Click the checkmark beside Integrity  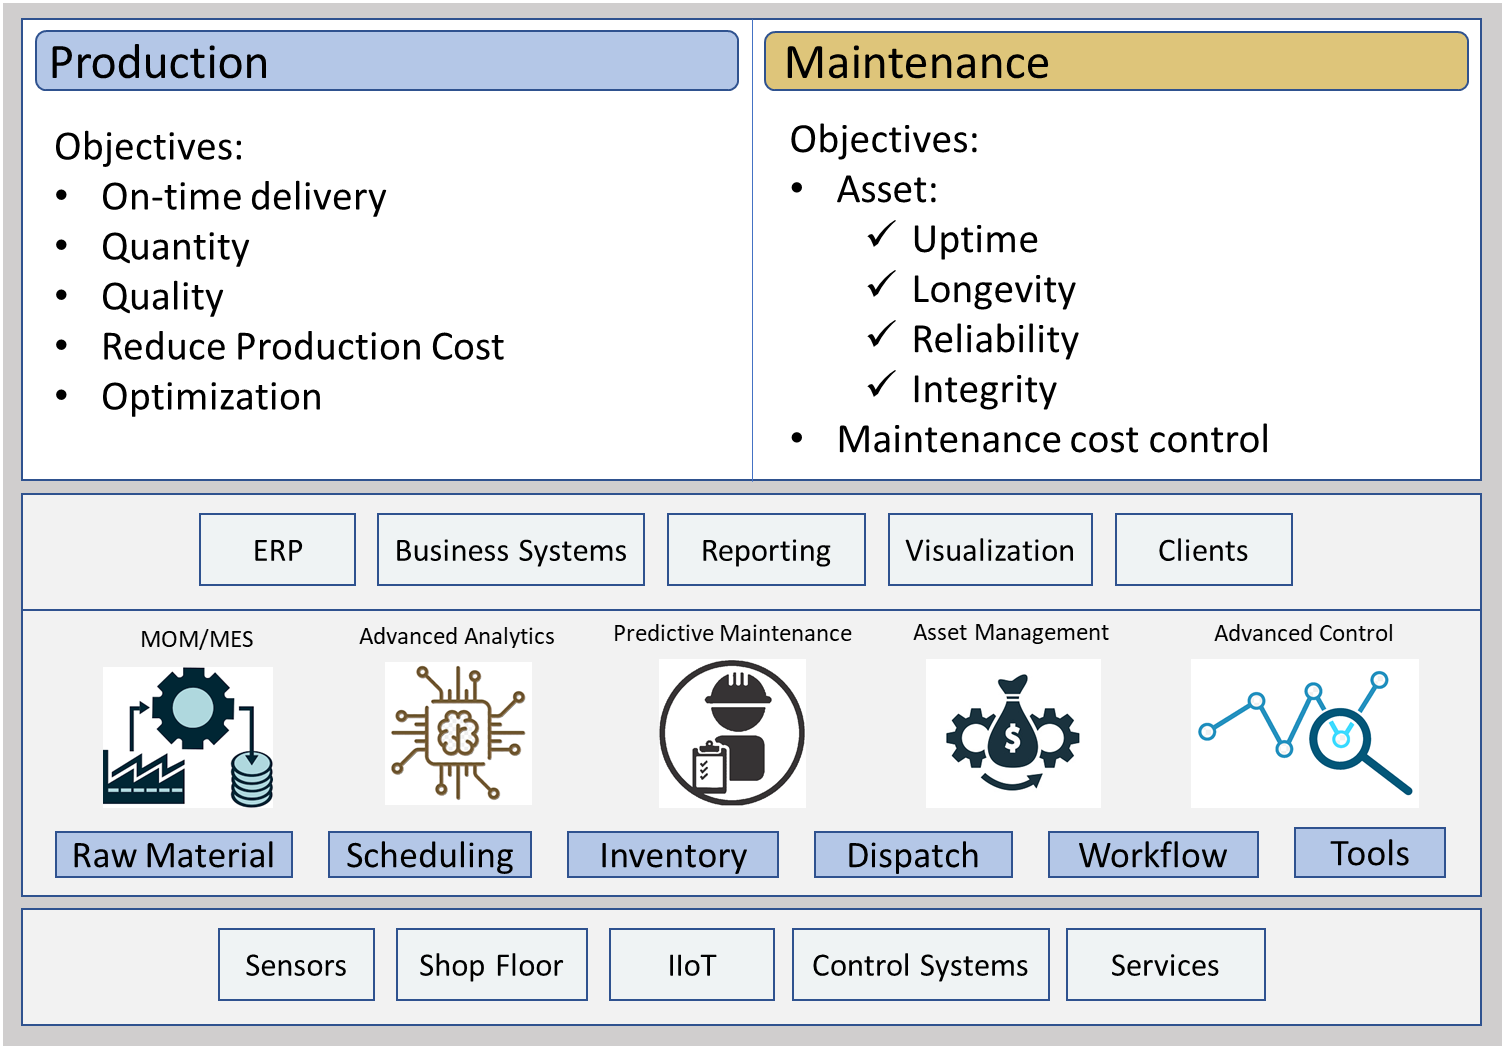(x=881, y=386)
